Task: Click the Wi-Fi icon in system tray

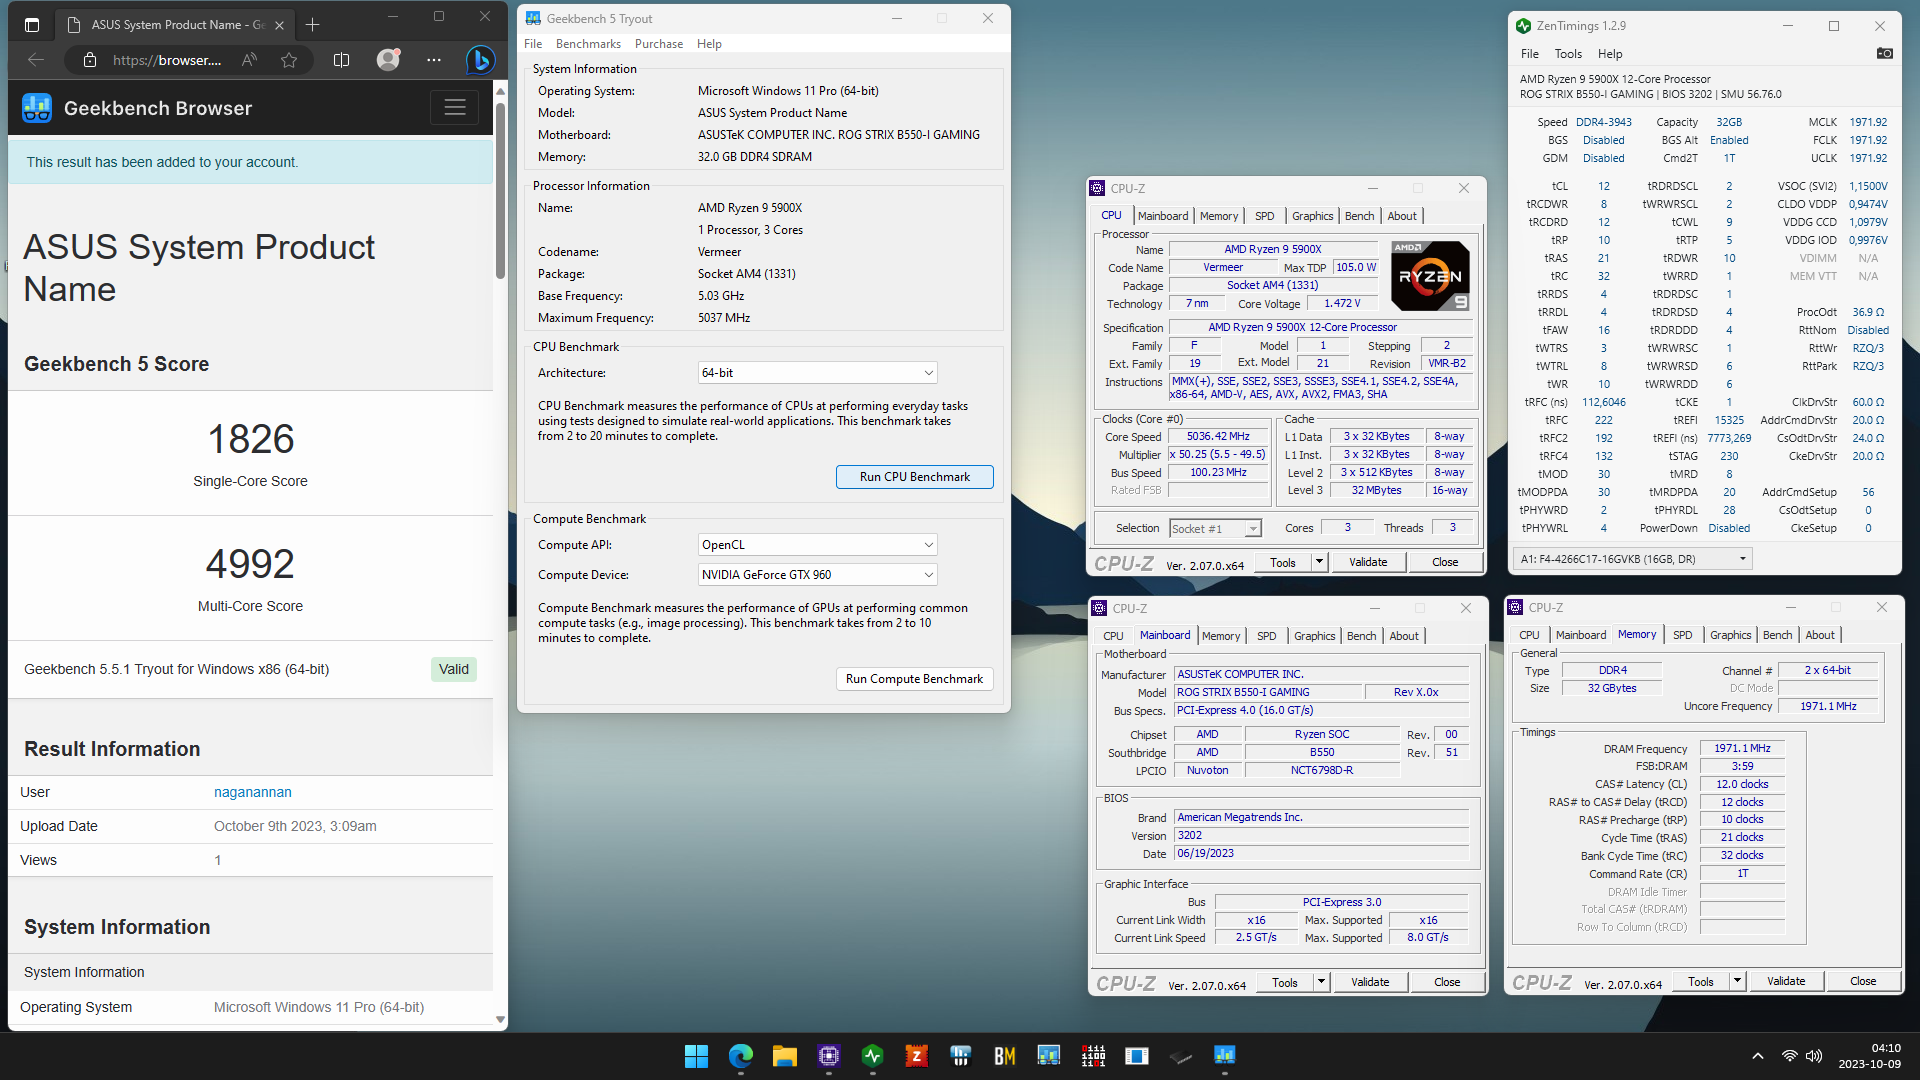Action: click(x=1790, y=1056)
